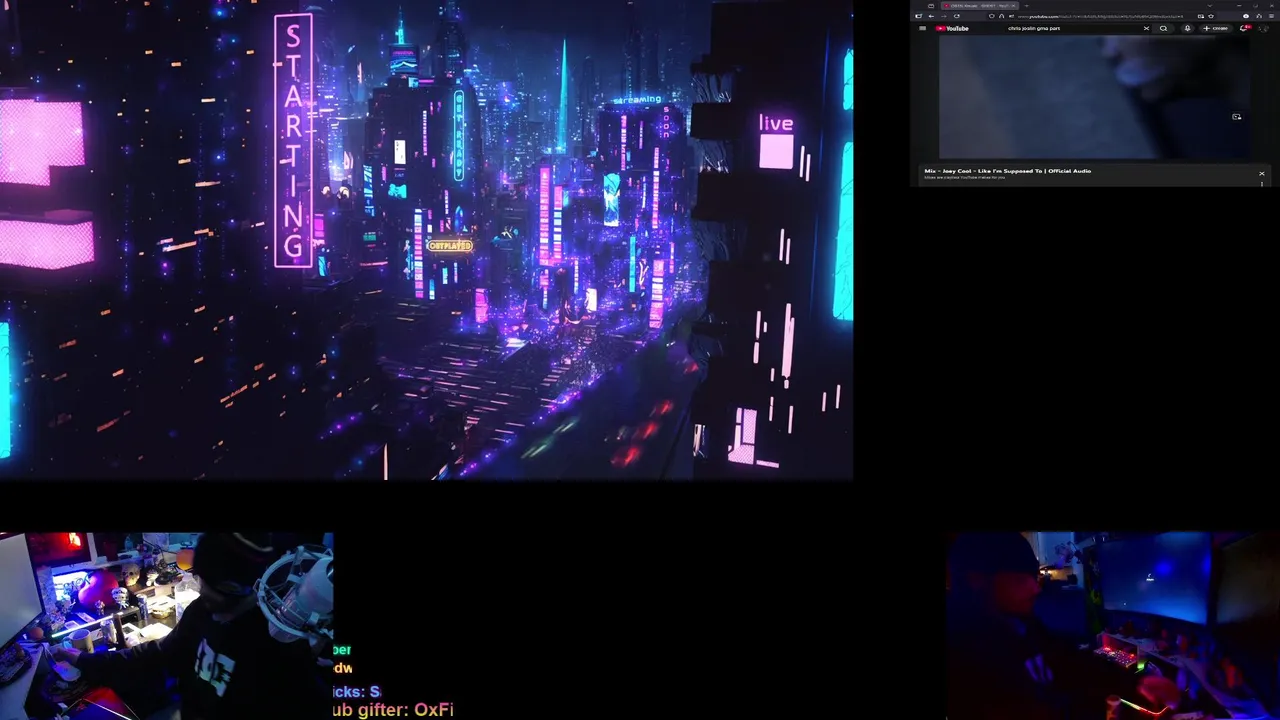Start voice search with microphone icon
1280x720 pixels.
pos(1188,28)
